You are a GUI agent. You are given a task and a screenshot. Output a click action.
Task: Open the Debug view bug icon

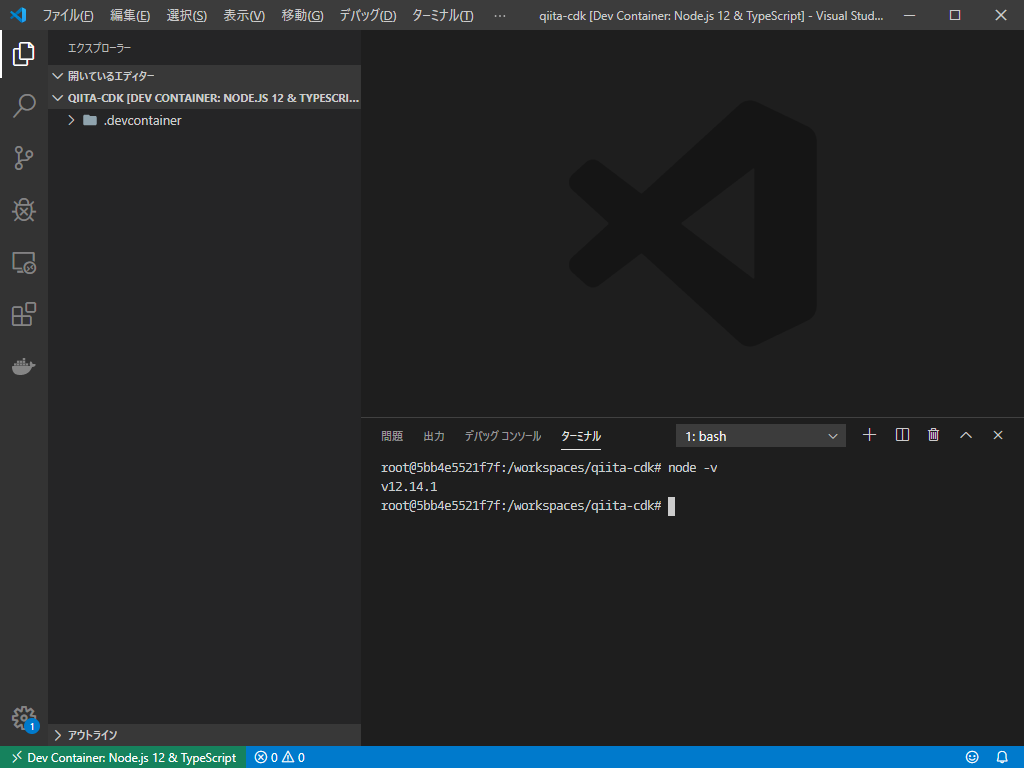tap(24, 210)
